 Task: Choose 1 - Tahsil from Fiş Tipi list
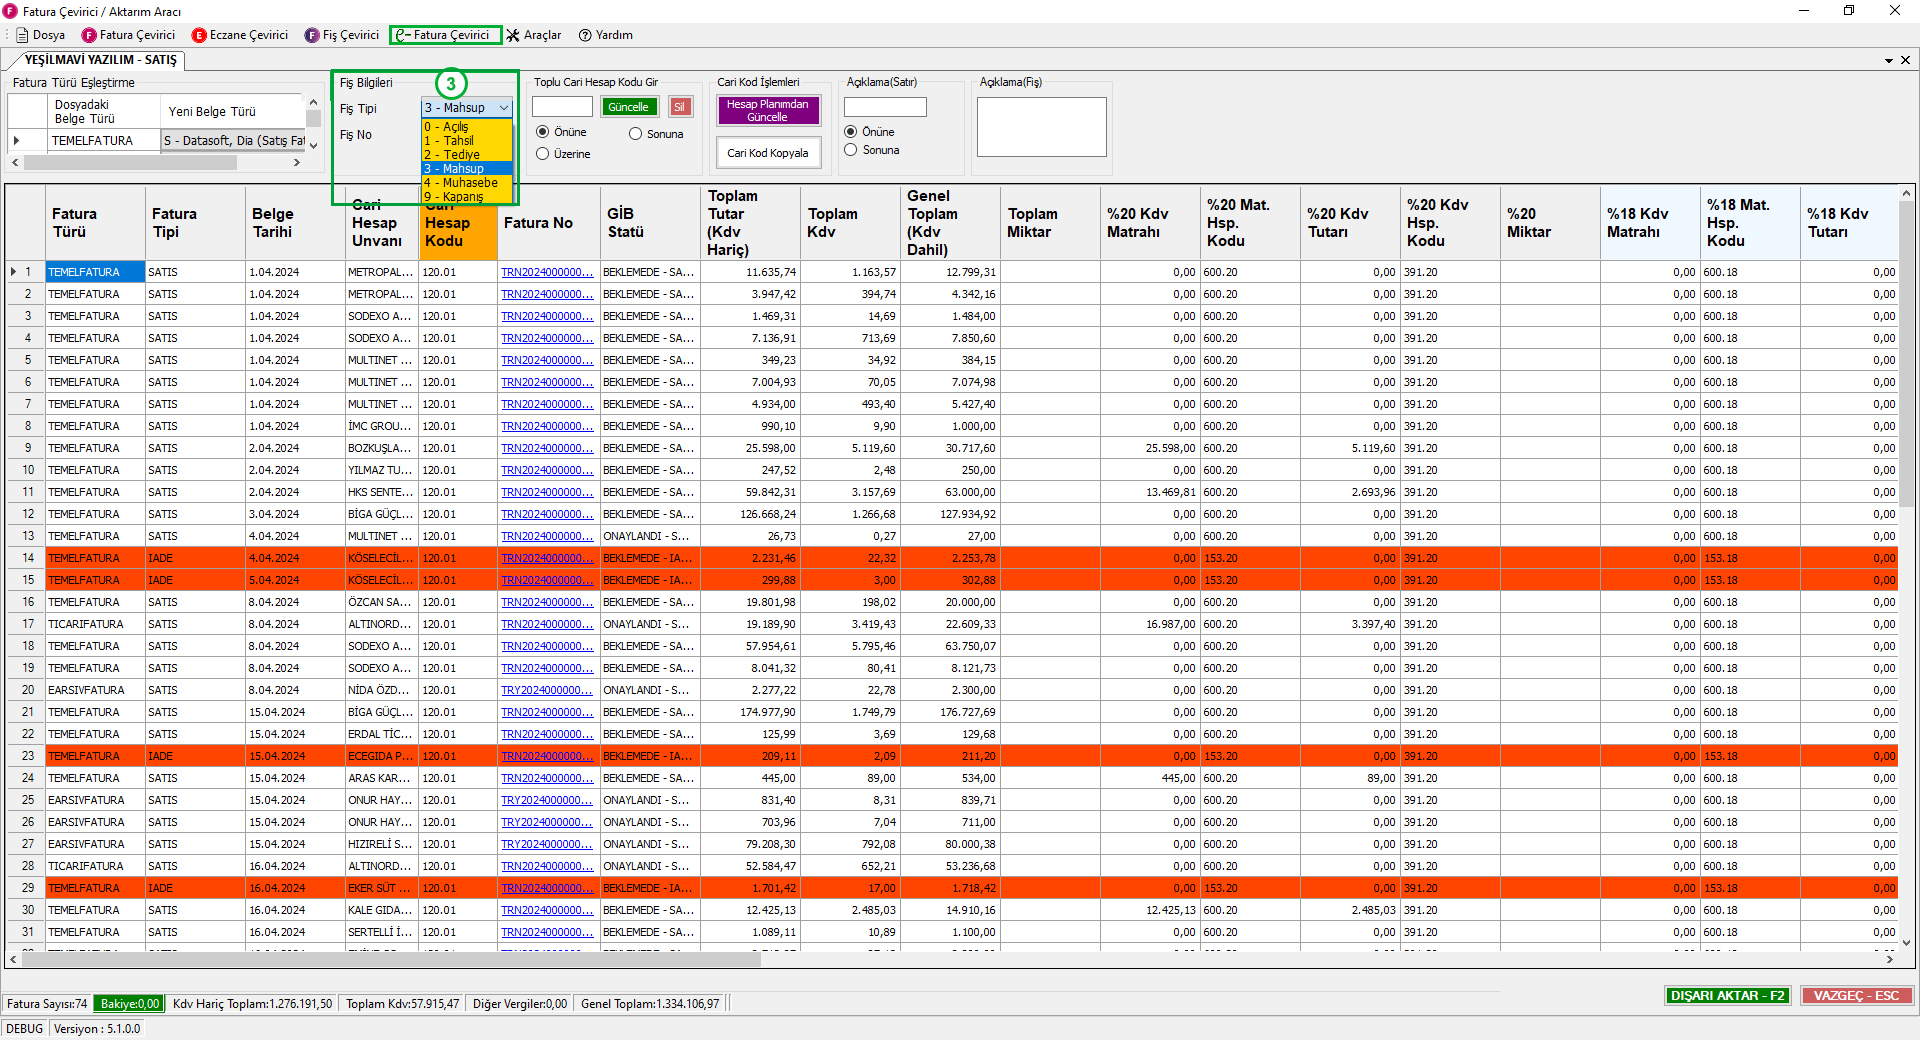click(x=467, y=141)
